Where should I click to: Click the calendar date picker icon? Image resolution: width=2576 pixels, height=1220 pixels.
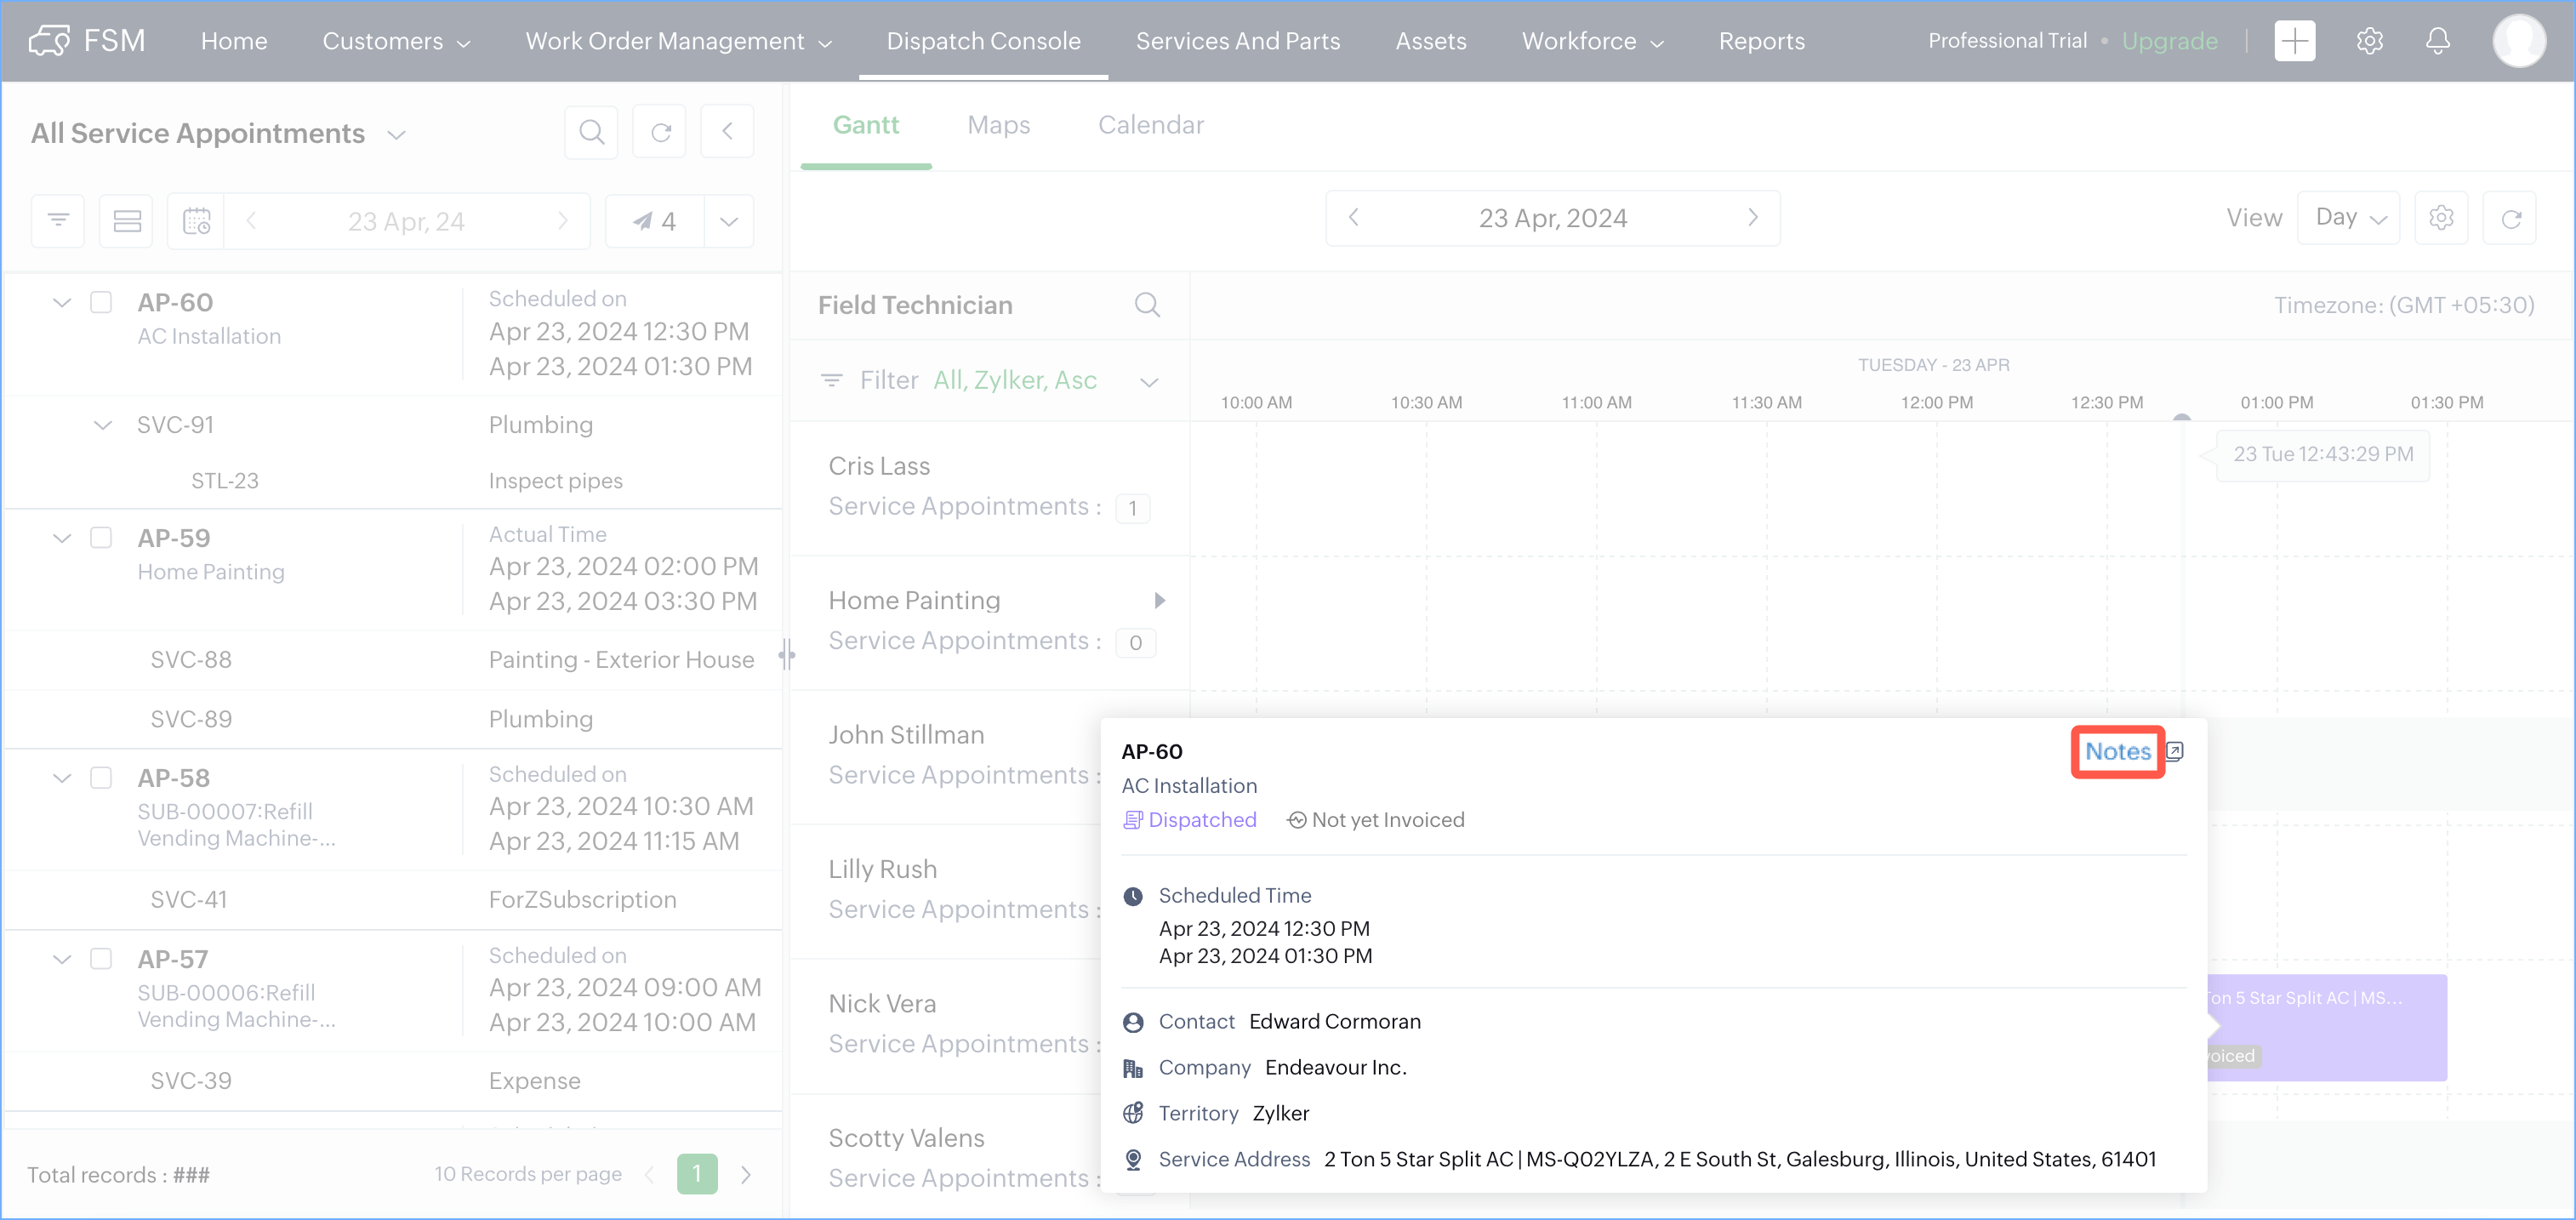[196, 220]
